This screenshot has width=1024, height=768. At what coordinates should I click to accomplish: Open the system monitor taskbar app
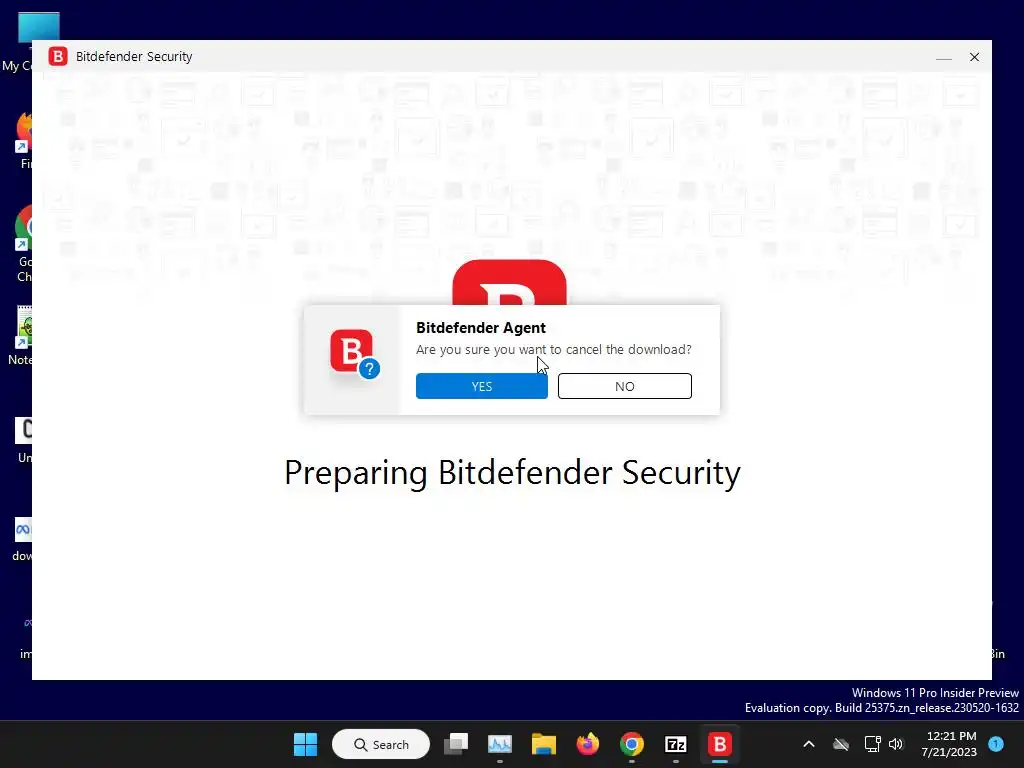pyautogui.click(x=500, y=744)
